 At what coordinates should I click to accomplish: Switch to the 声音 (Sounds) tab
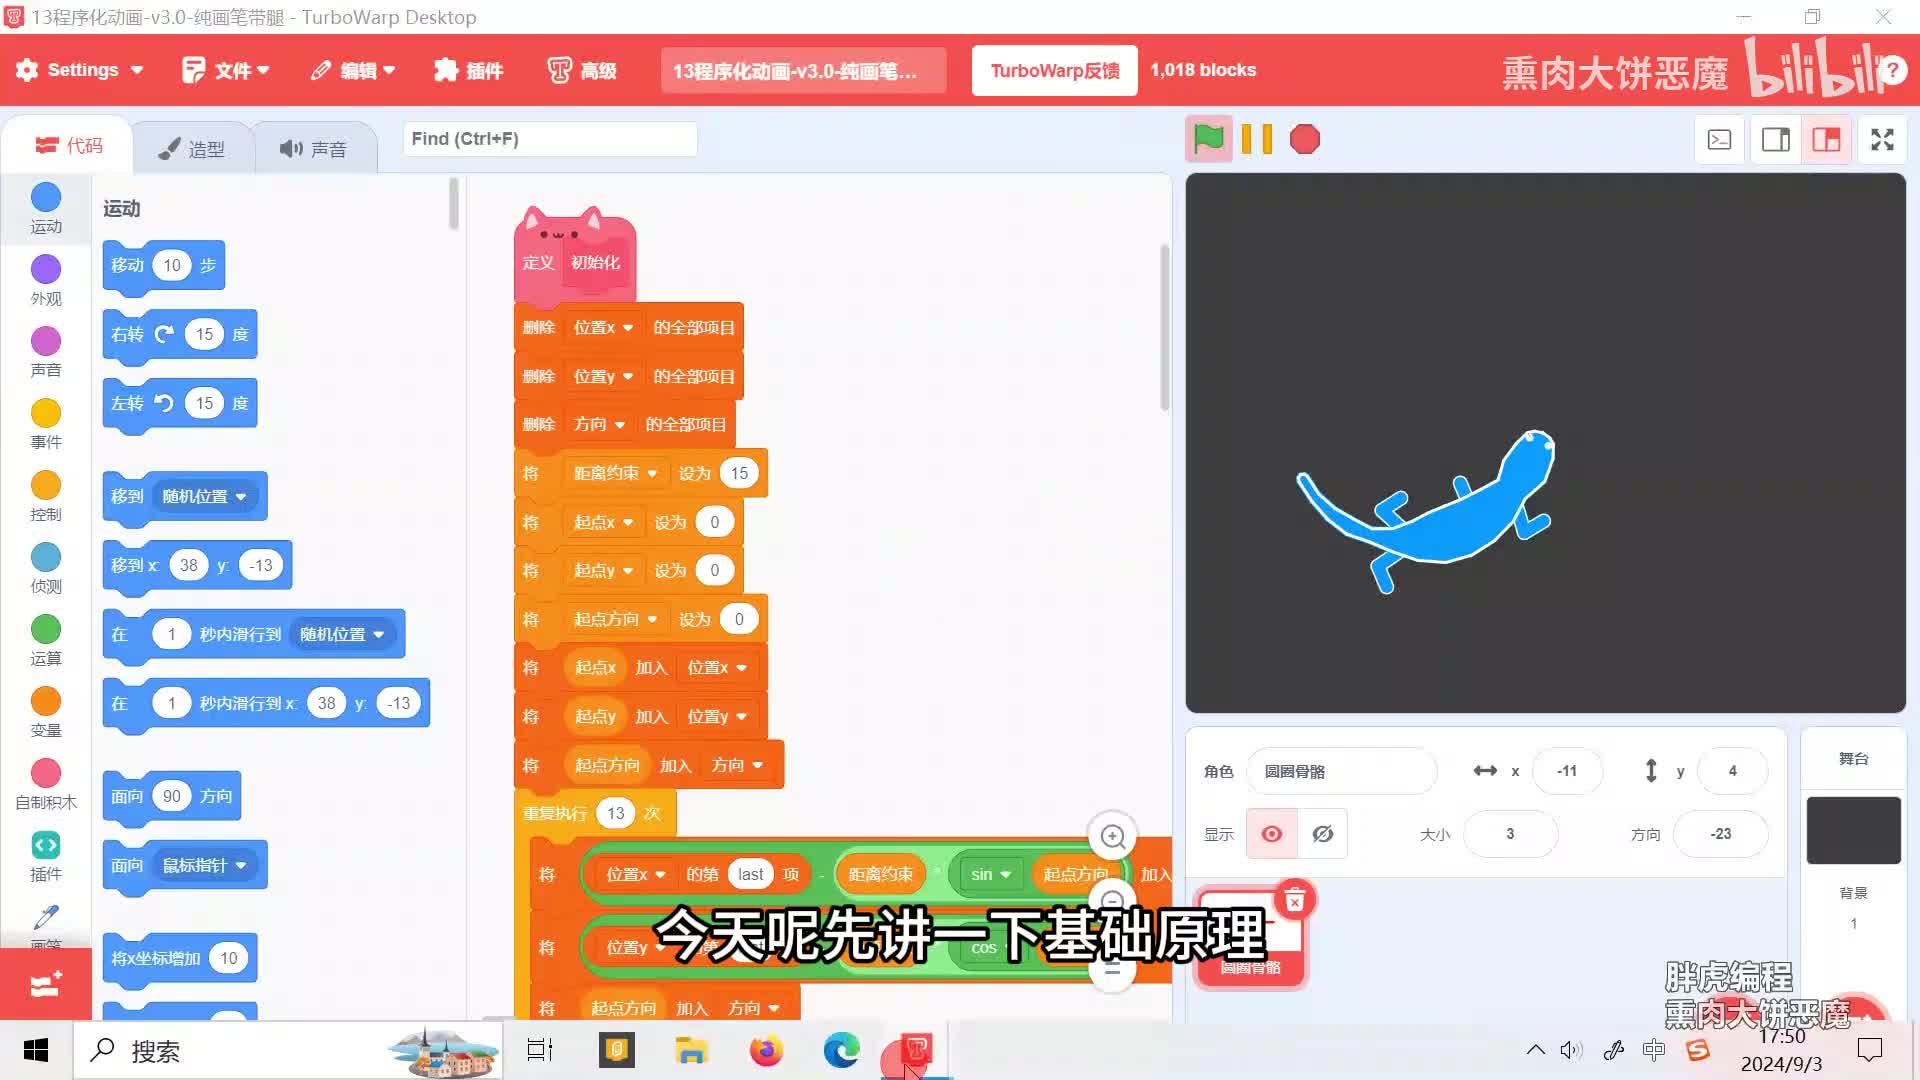[x=314, y=149]
